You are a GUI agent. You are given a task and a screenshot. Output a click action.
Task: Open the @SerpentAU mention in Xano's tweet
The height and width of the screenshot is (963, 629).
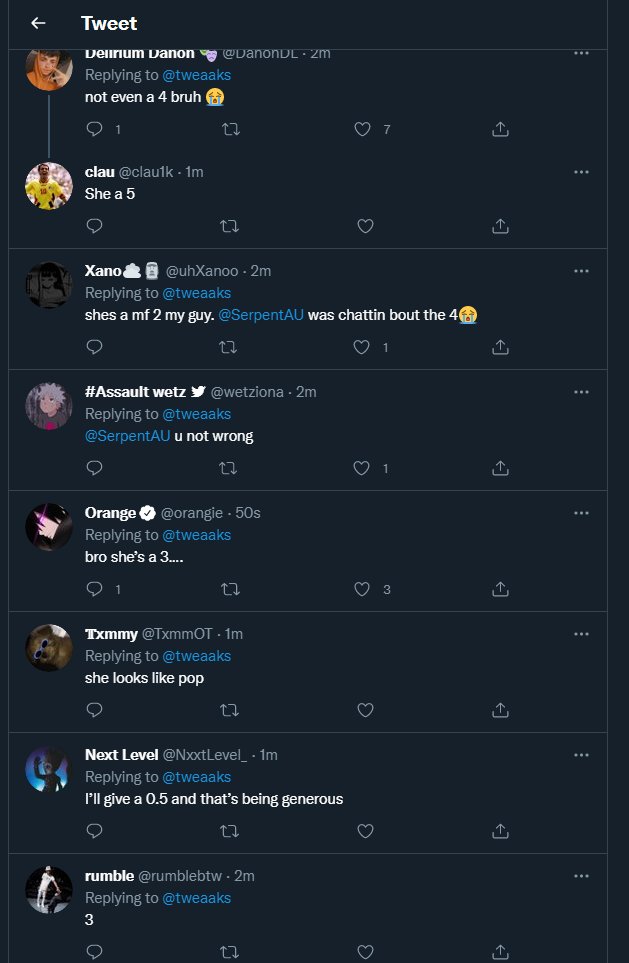tap(261, 315)
